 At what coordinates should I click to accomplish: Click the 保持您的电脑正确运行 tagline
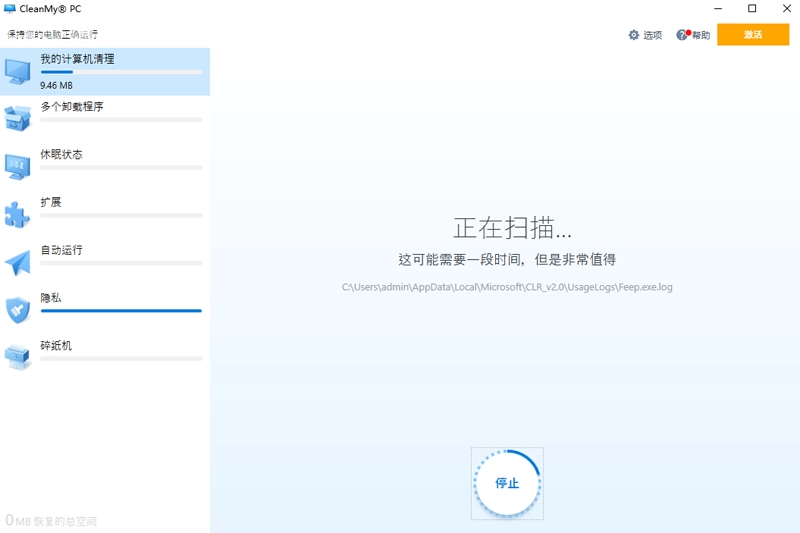click(53, 35)
